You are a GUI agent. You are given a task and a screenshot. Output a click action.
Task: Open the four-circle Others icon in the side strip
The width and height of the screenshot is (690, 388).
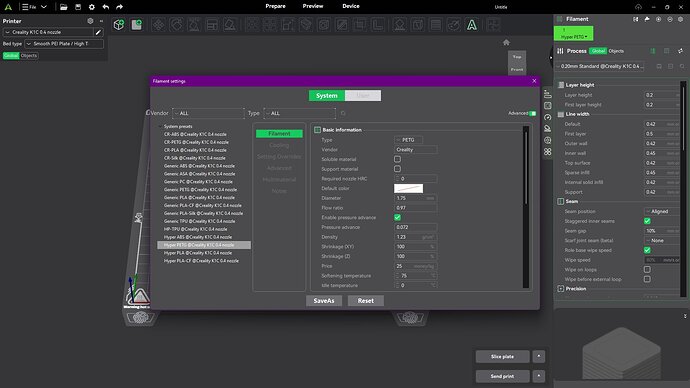click(x=547, y=152)
